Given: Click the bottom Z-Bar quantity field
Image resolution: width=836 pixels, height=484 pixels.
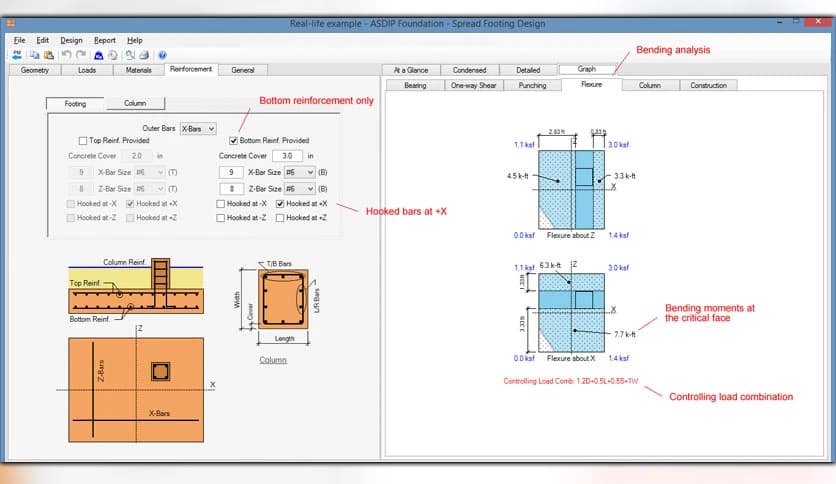Looking at the screenshot, I should 231,189.
